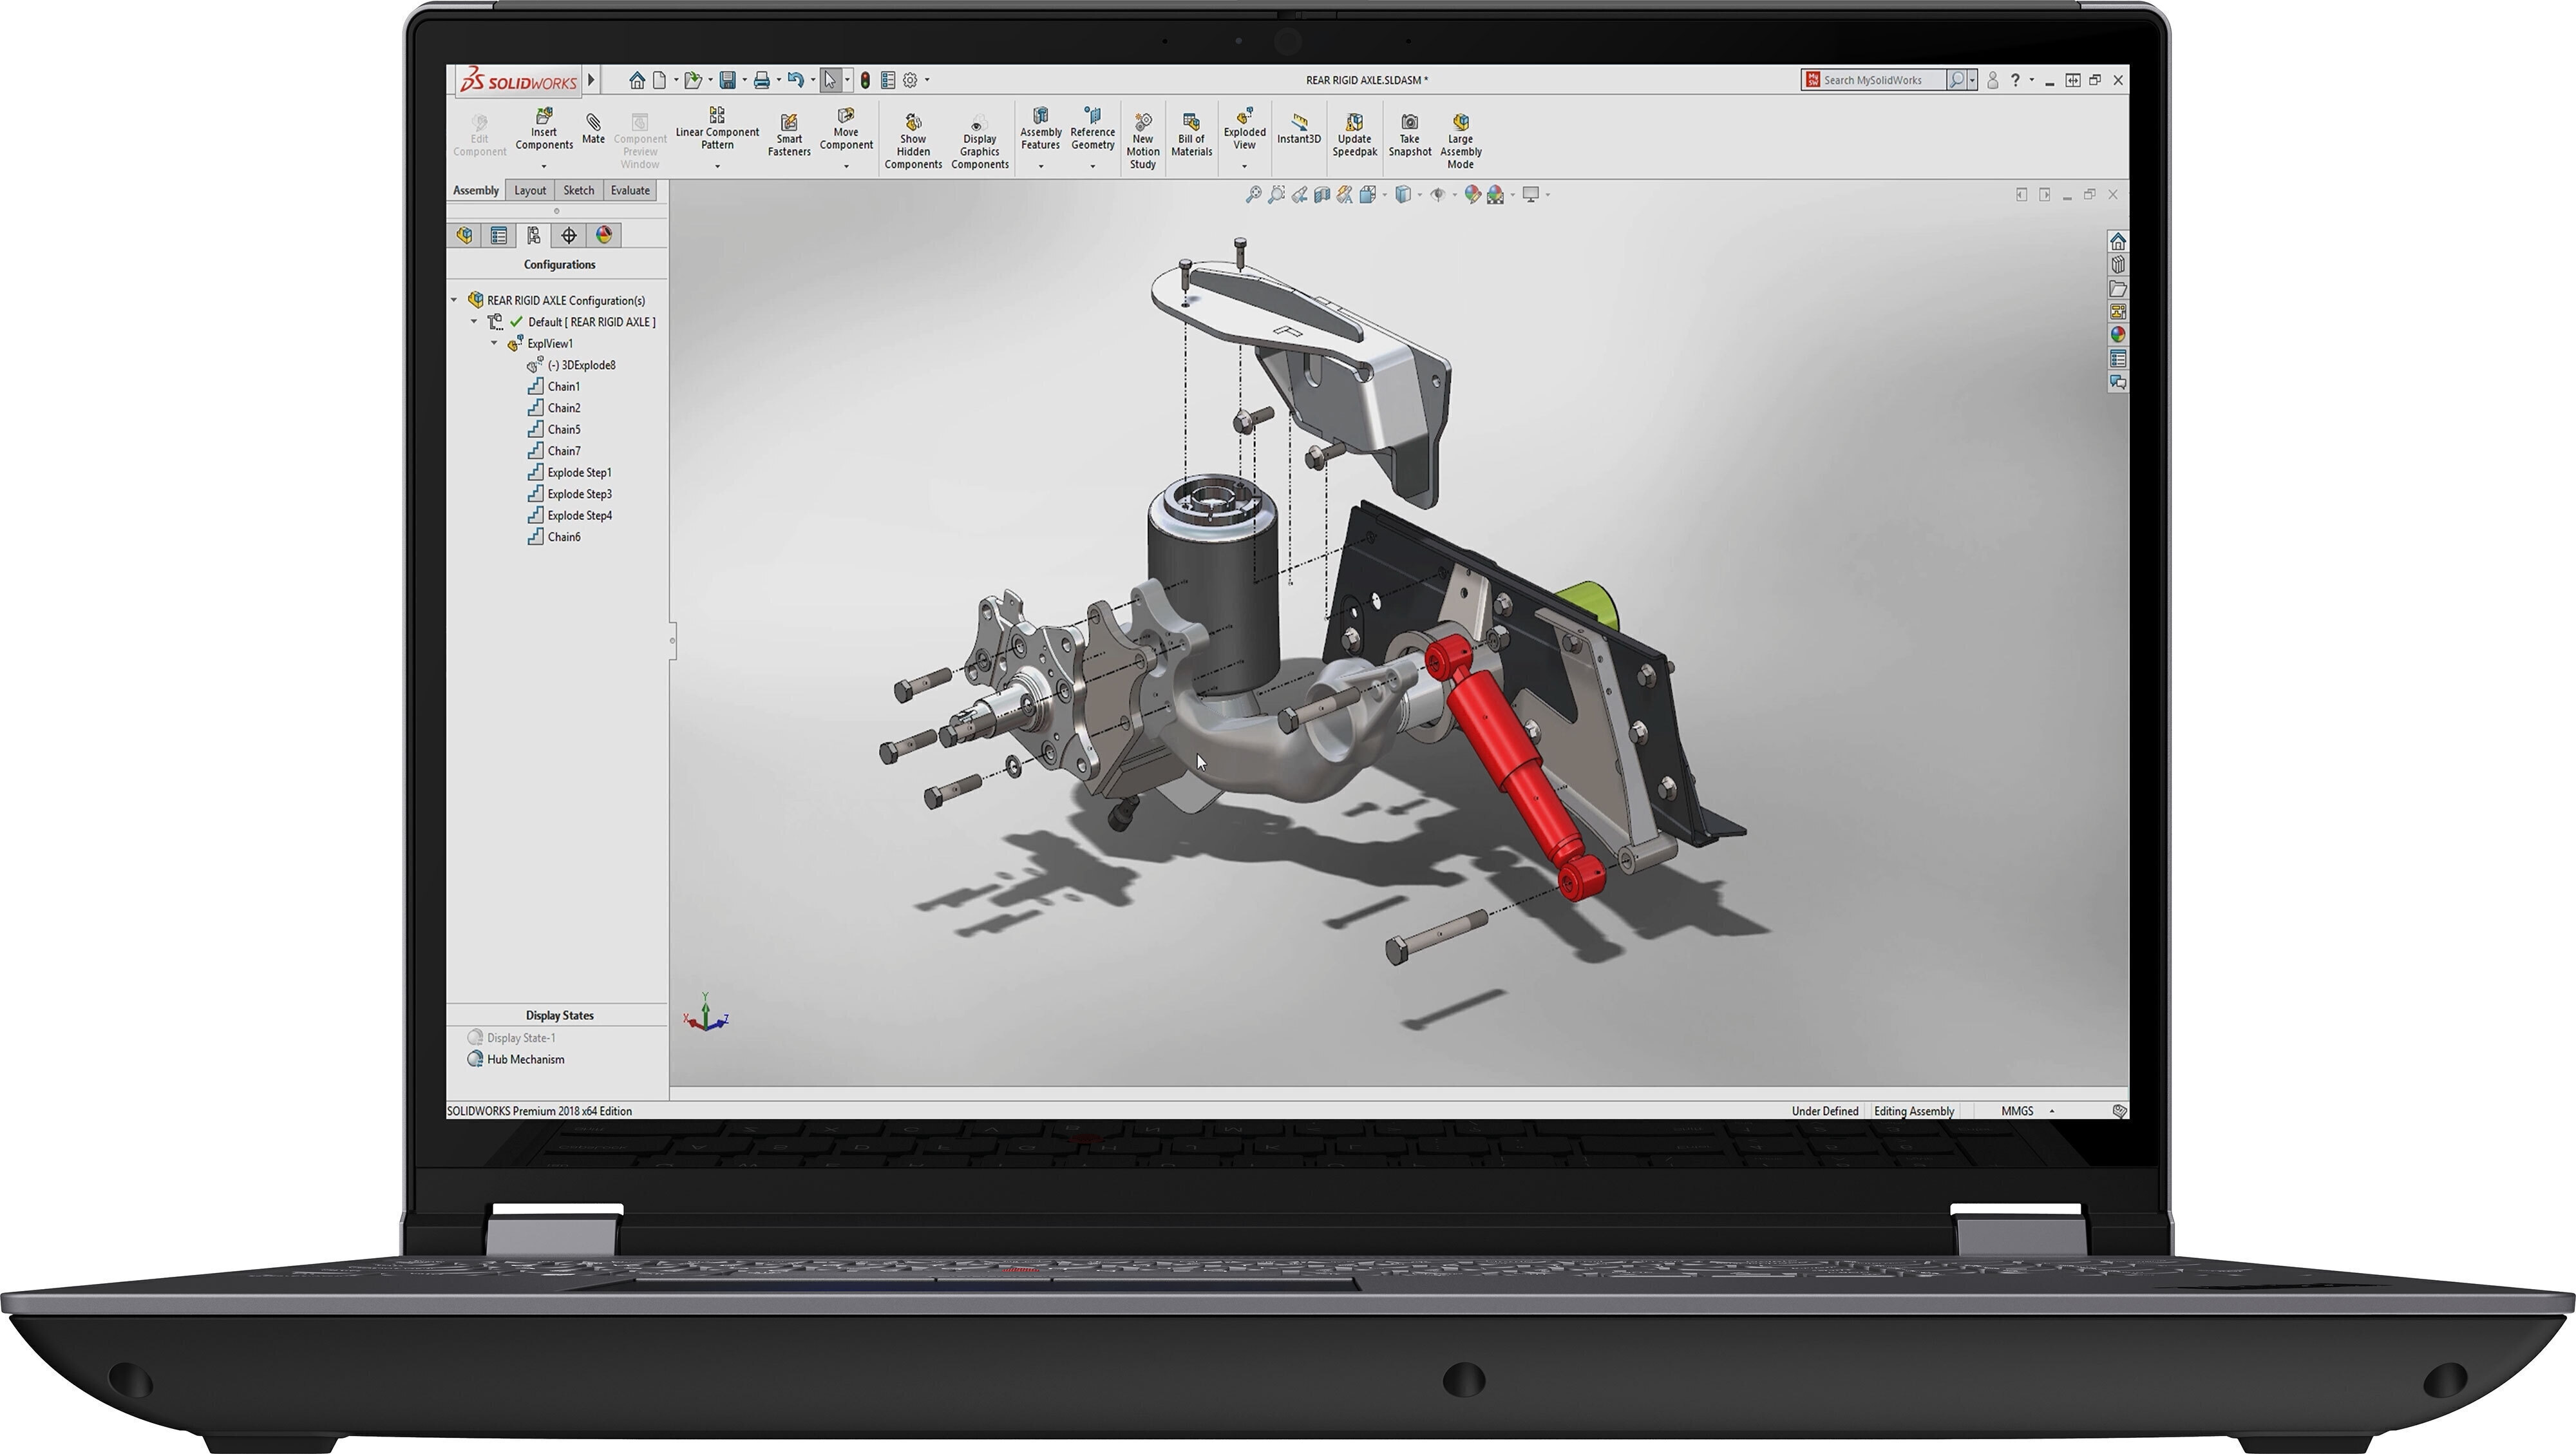Select Explode Step3 in the tree
Viewport: 2576px width, 1454px height.
click(579, 494)
